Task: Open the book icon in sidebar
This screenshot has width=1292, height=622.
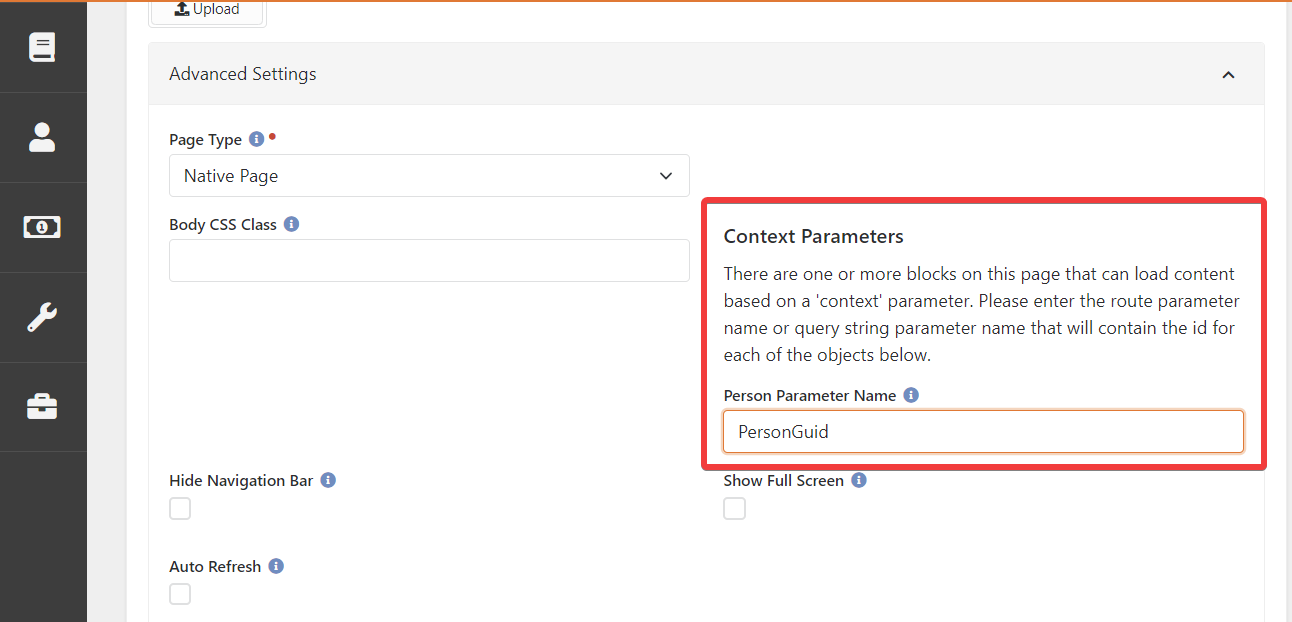Action: pos(42,47)
